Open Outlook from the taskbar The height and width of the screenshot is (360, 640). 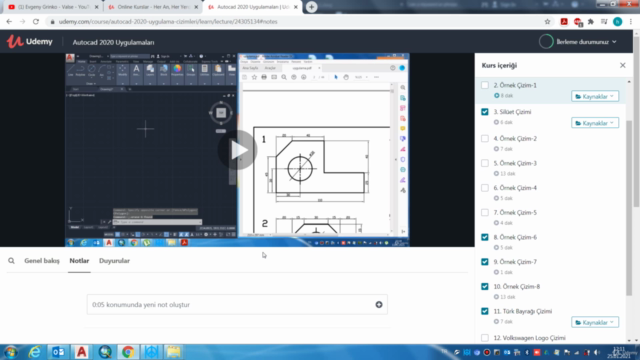click(x=58, y=352)
